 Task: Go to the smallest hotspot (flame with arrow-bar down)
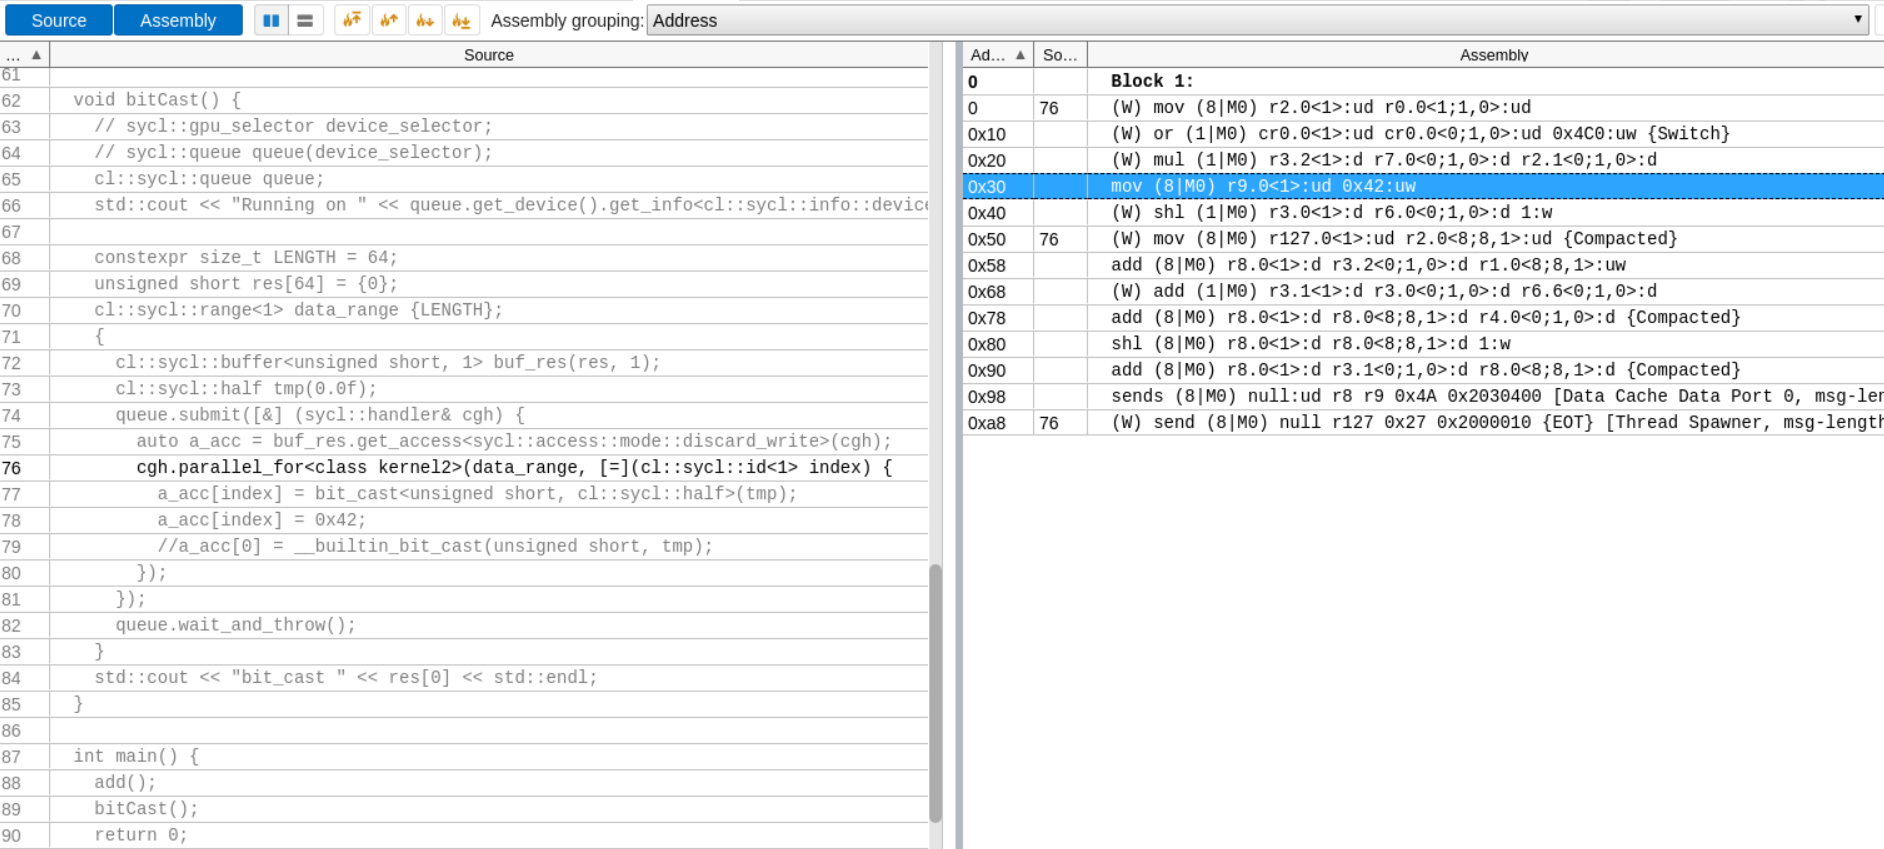(x=461, y=20)
